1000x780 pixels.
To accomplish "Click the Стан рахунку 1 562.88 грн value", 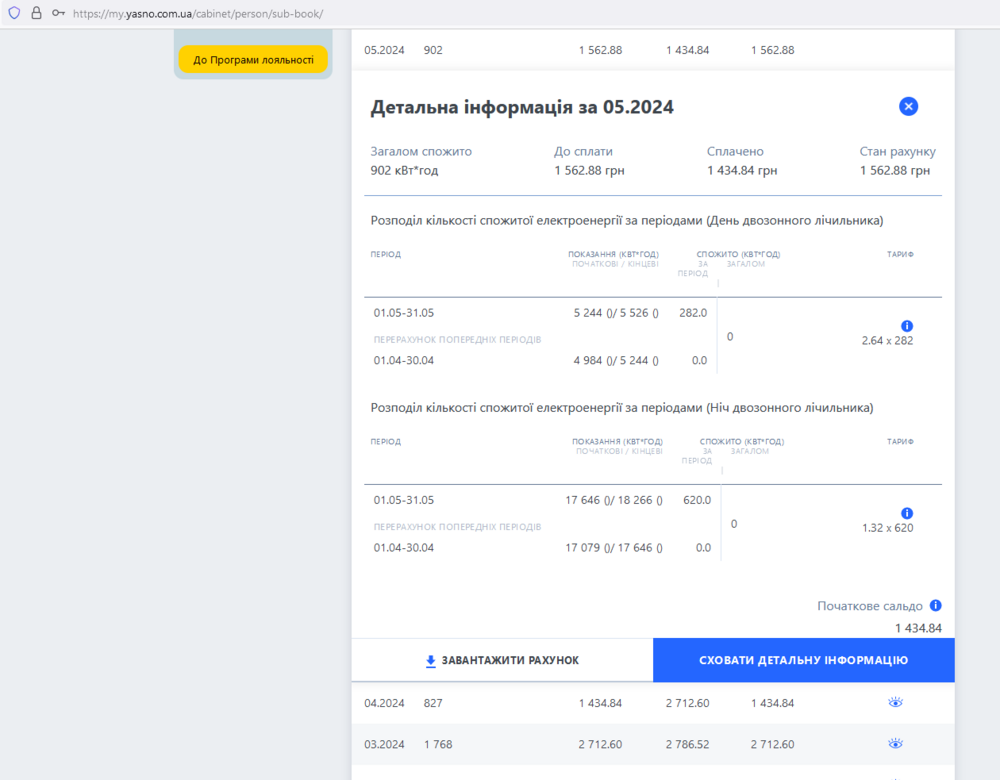I will tap(895, 171).
